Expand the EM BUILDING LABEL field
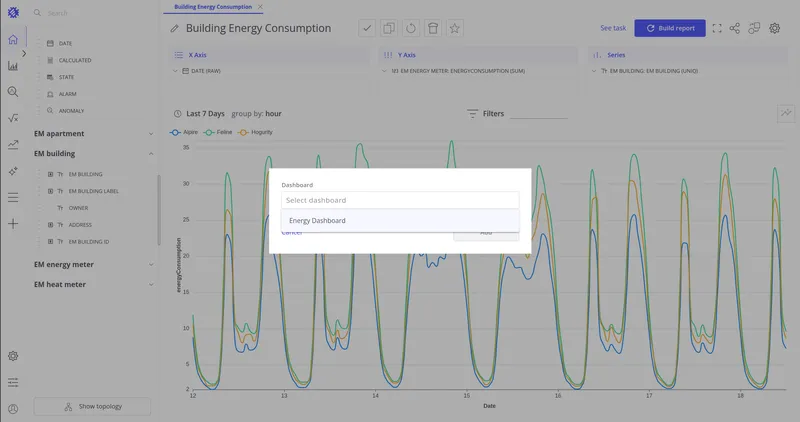The height and width of the screenshot is (422, 800). click(x=50, y=191)
